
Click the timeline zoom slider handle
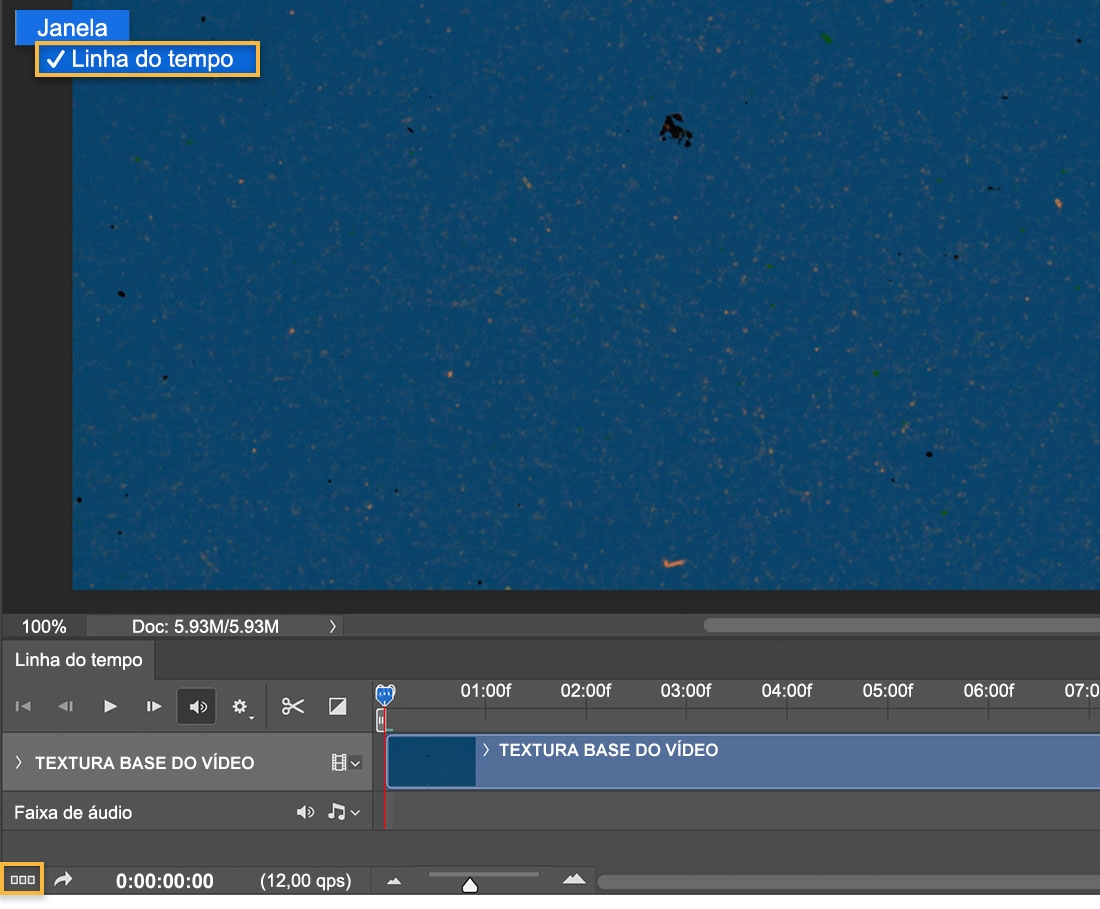(x=470, y=885)
